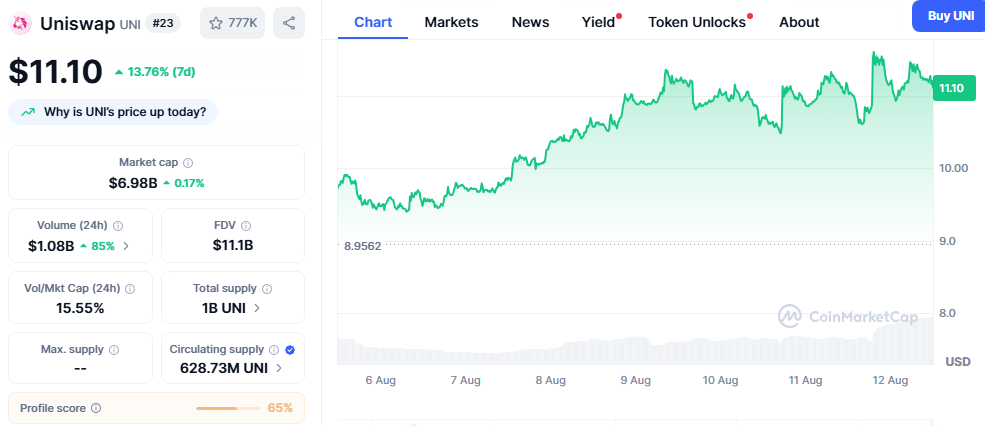Open the Token Unlocks tab
Screen dimensions: 985x426
[697, 22]
